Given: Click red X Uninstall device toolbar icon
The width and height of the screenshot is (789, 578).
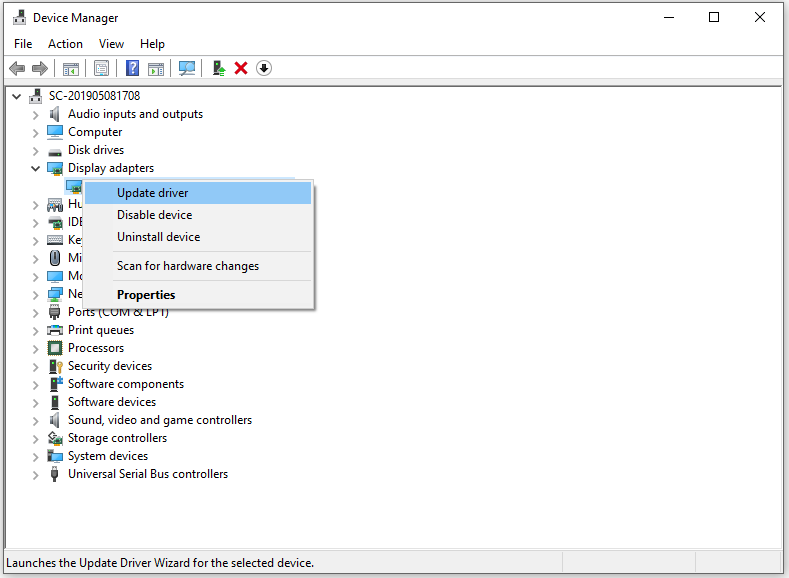Looking at the screenshot, I should (x=241, y=68).
